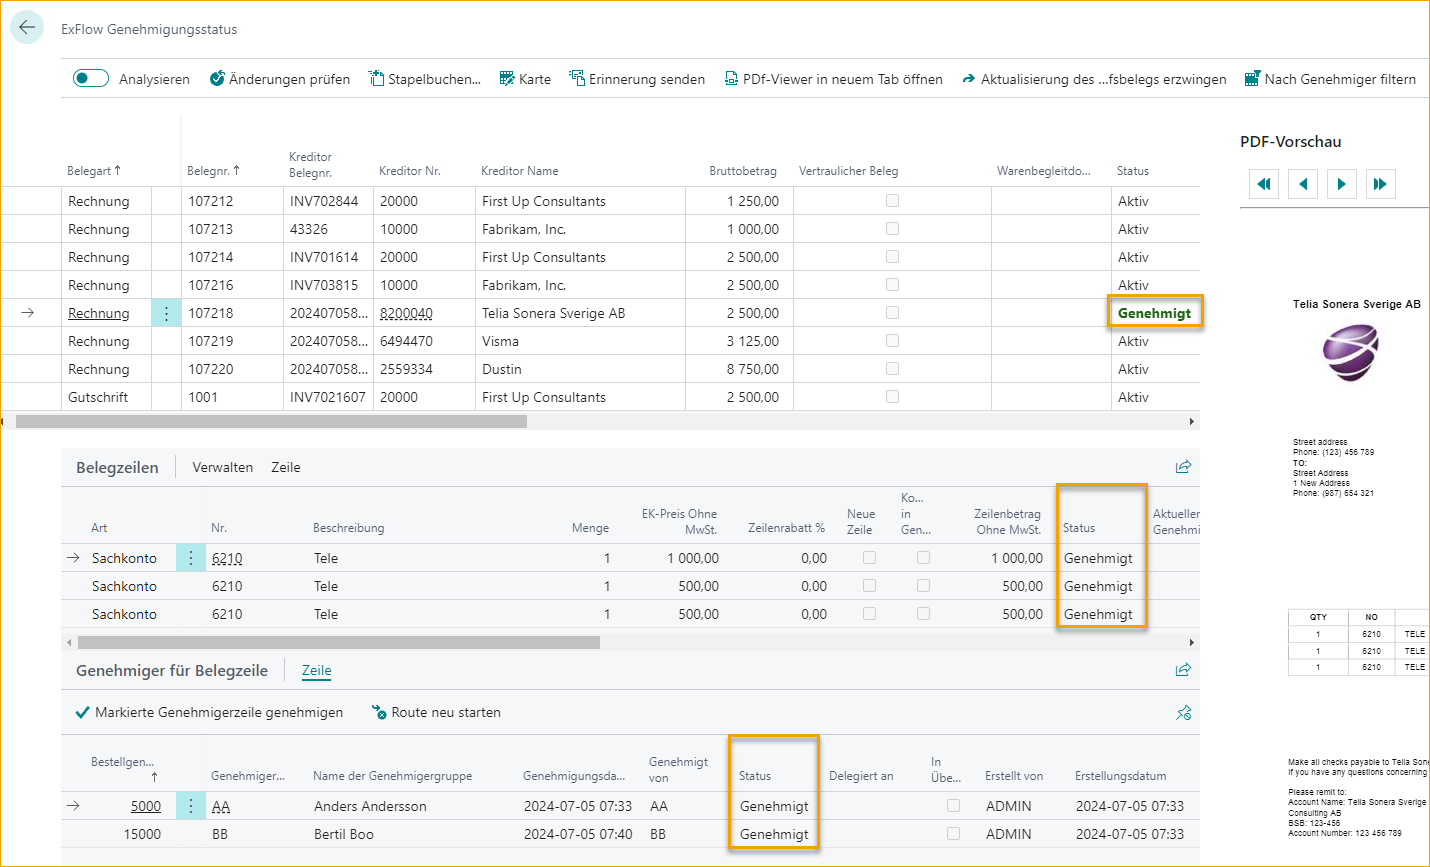Open three-dot menu for first Sachkonto line
The width and height of the screenshot is (1430, 867).
tap(190, 558)
